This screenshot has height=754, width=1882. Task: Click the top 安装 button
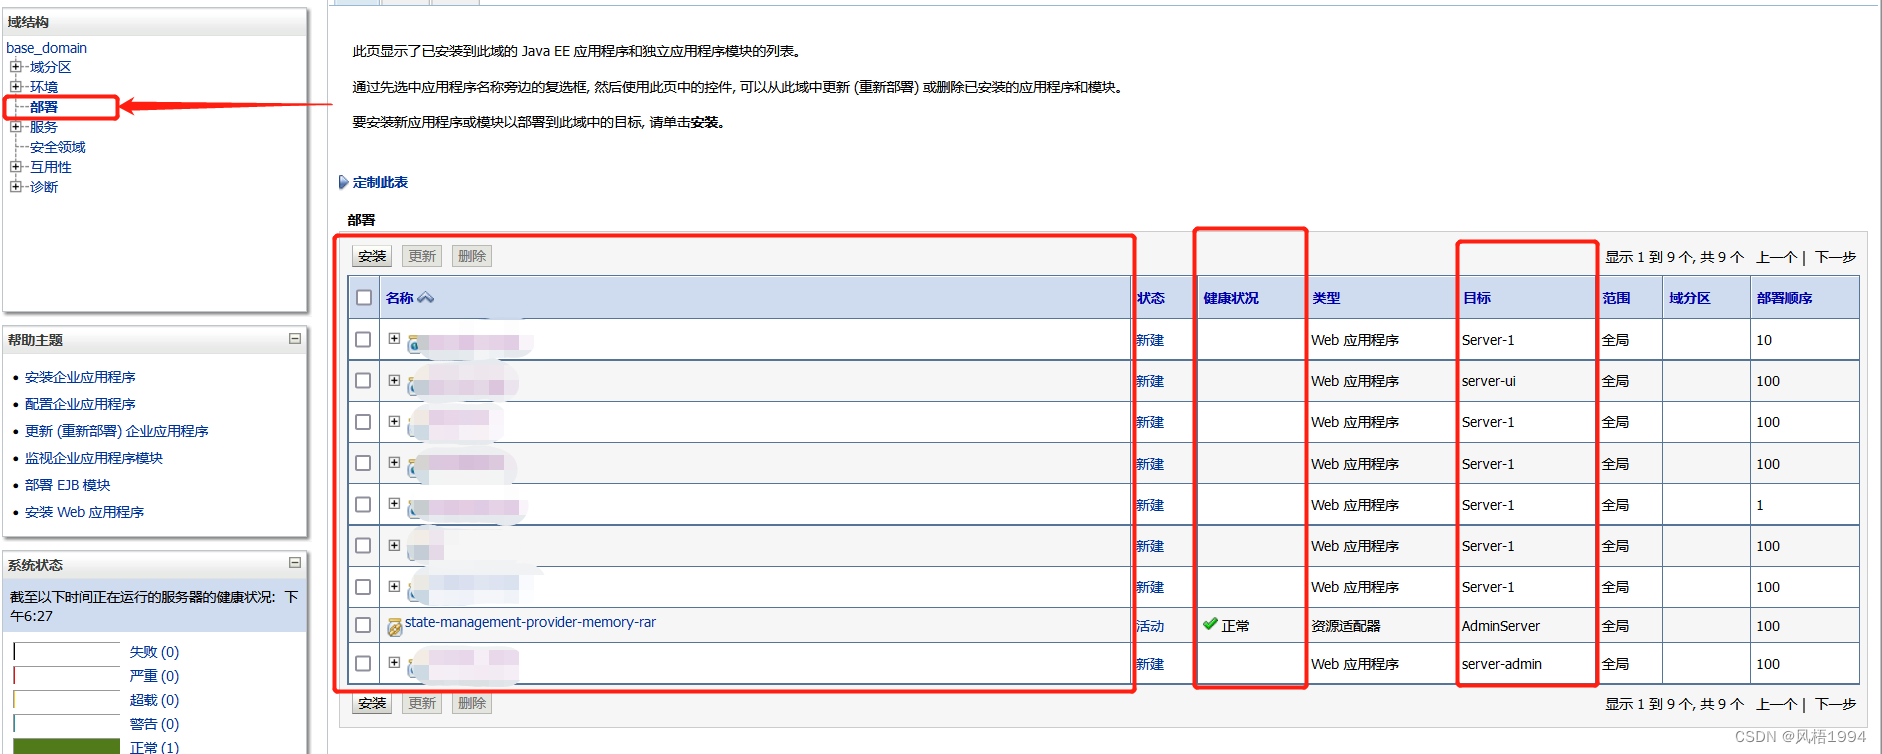[x=372, y=256]
